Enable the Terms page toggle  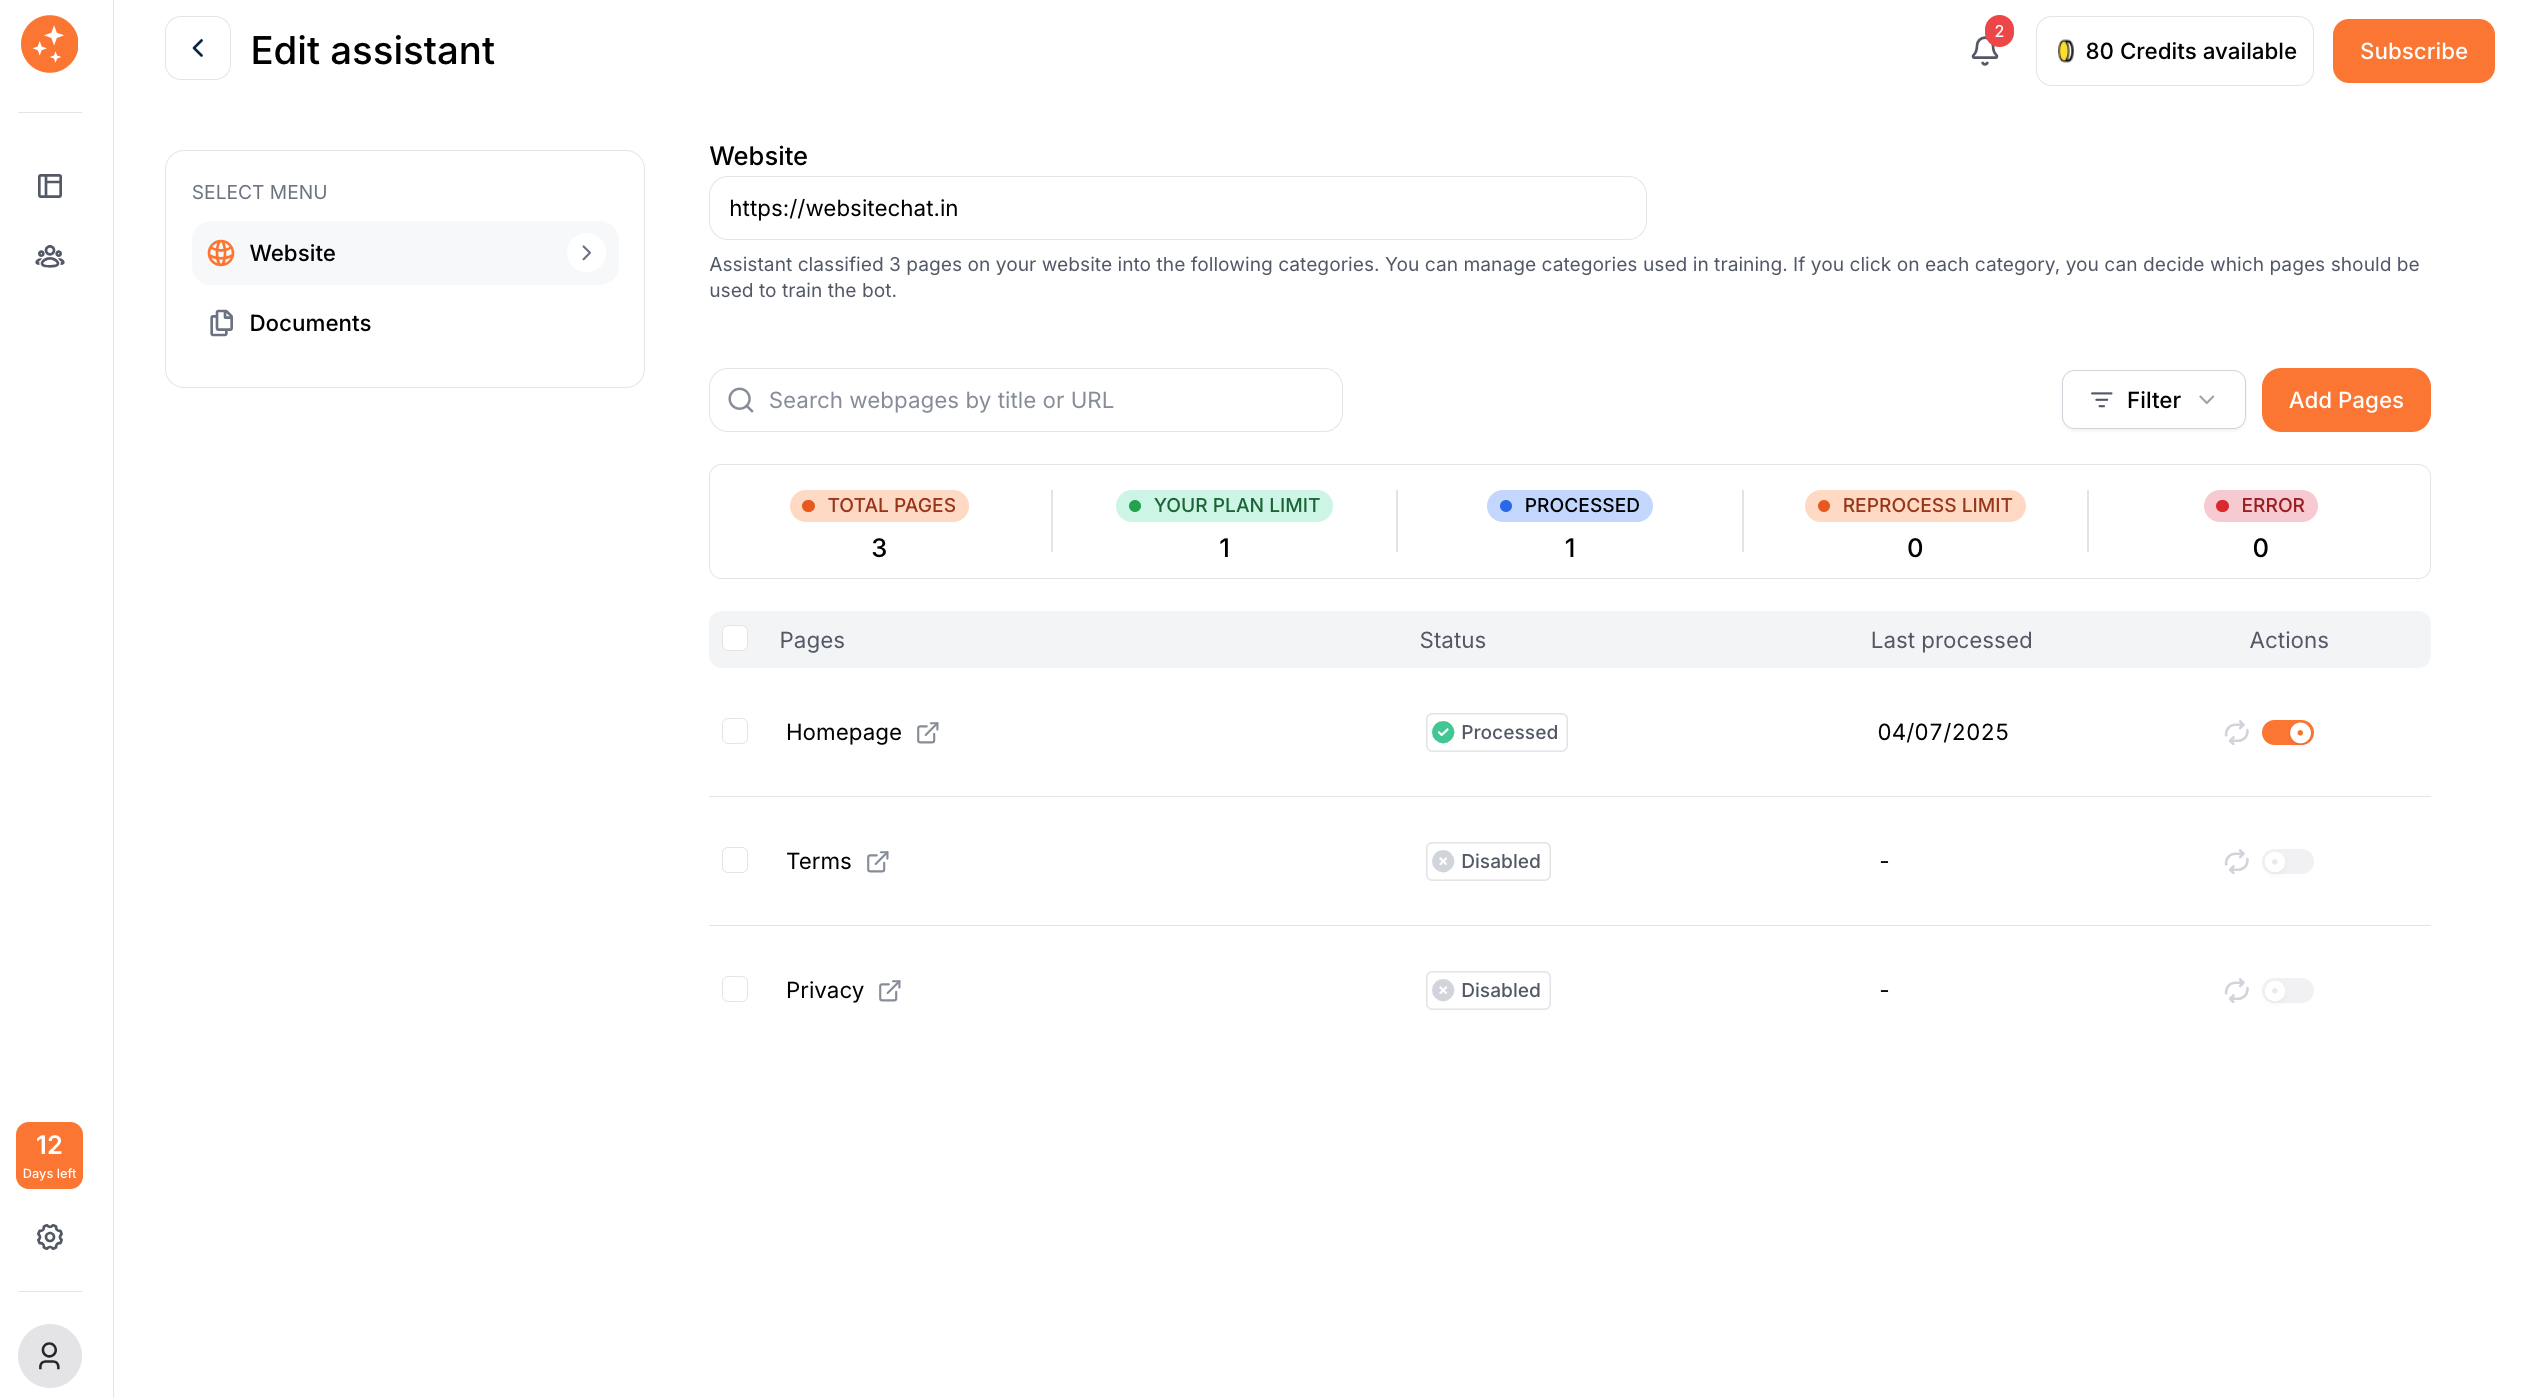coord(2288,862)
